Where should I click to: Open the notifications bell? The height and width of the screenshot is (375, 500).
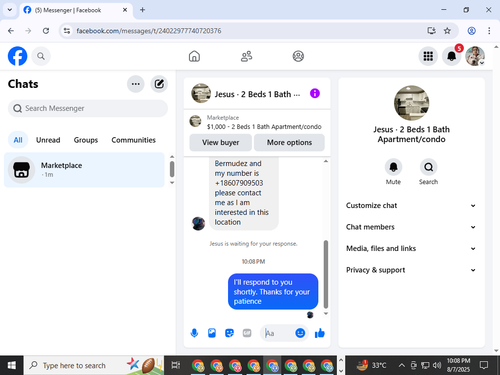(x=451, y=56)
